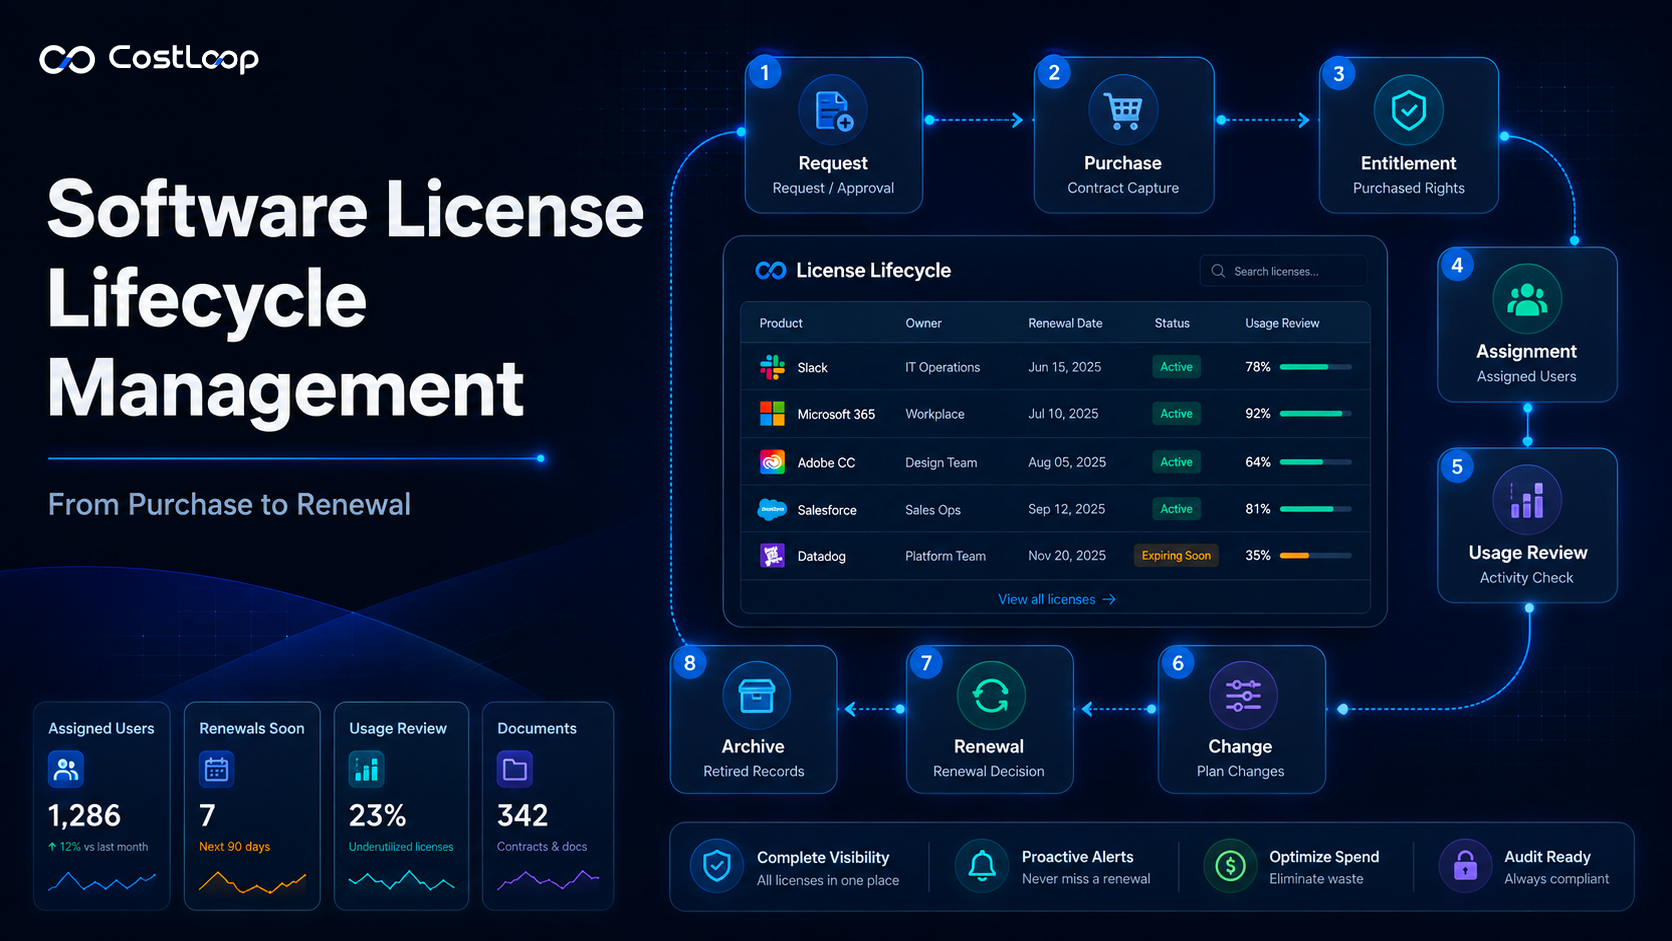The width and height of the screenshot is (1672, 941).
Task: Click the Microsoft 365 logo icon
Action: [x=772, y=414]
